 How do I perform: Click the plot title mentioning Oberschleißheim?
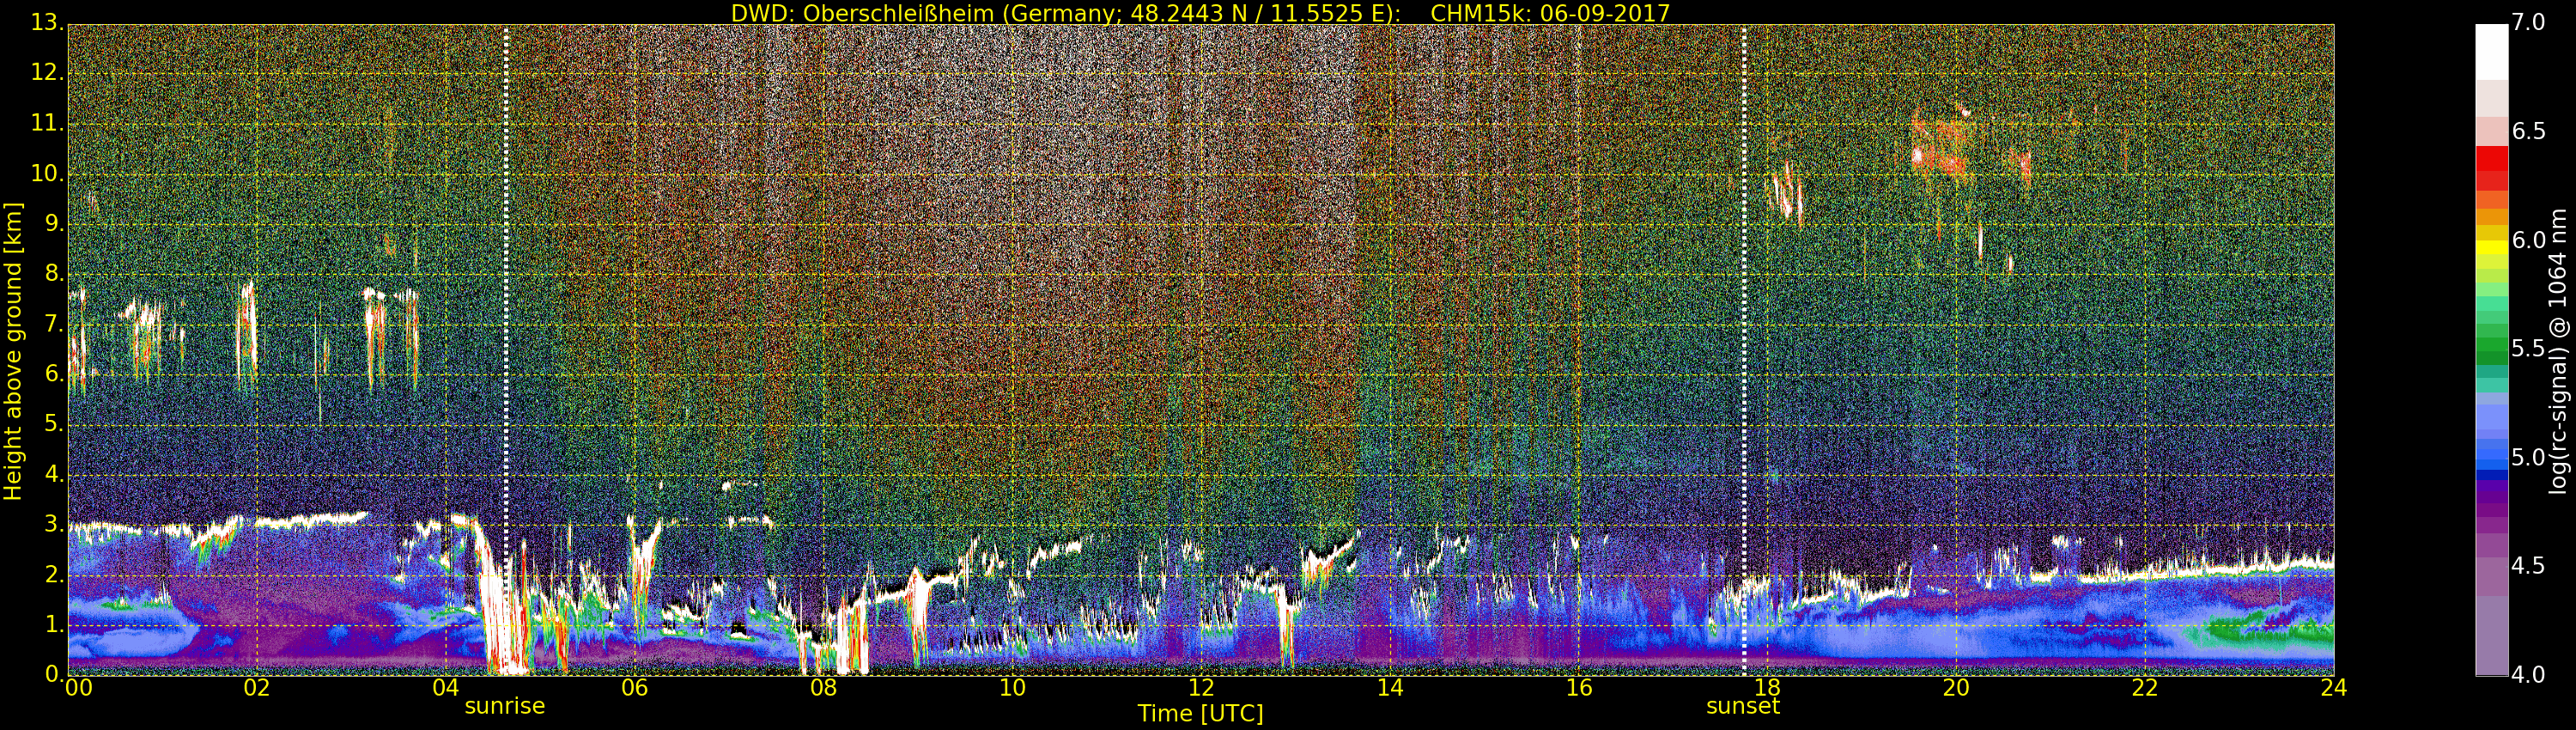pyautogui.click(x=1200, y=13)
